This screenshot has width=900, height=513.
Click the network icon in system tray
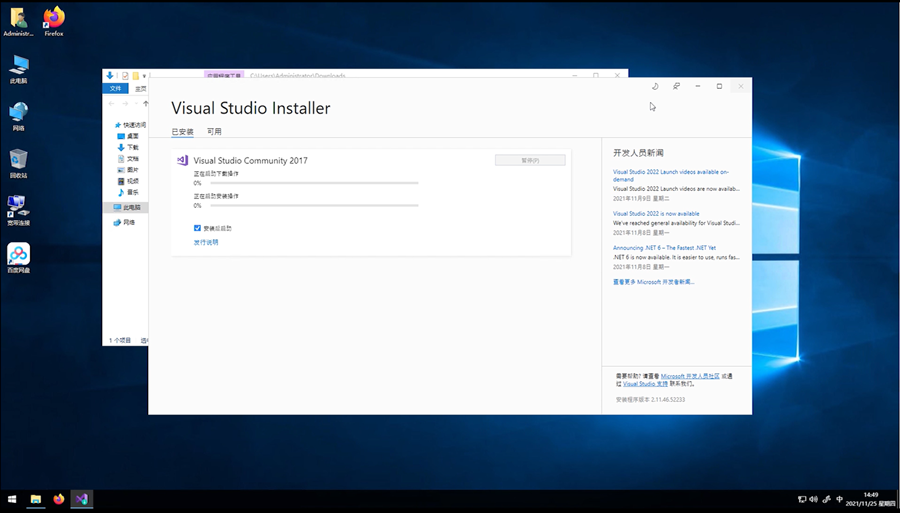(802, 499)
